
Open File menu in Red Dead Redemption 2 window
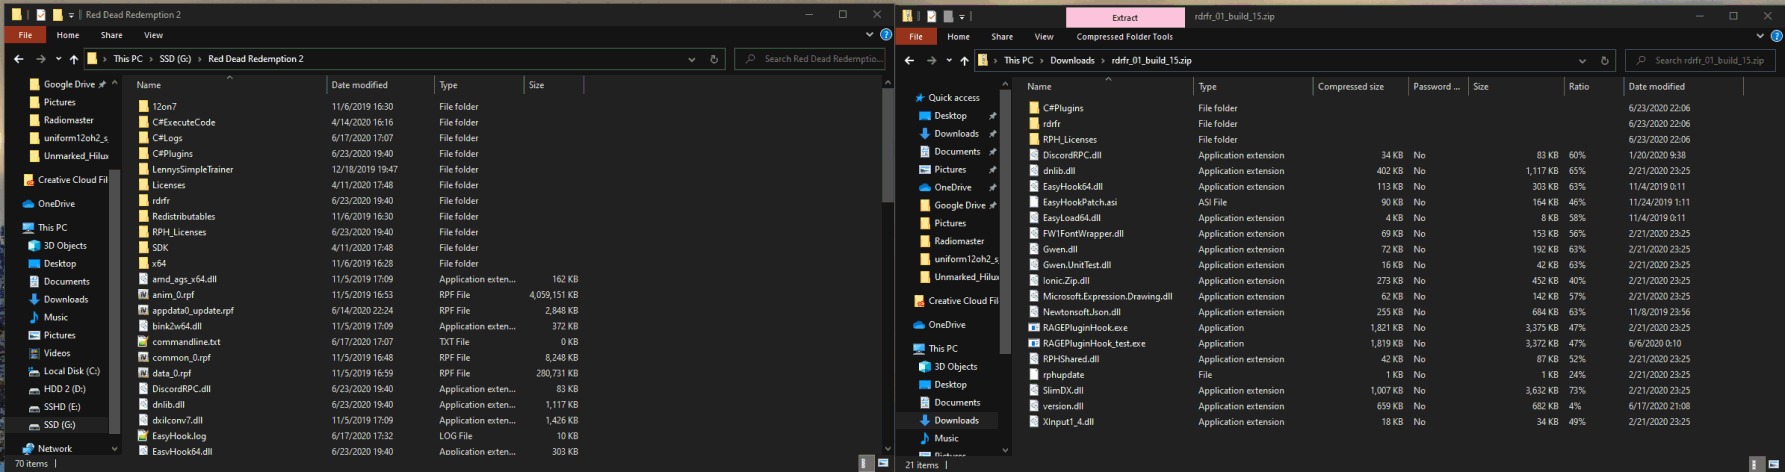[25, 35]
